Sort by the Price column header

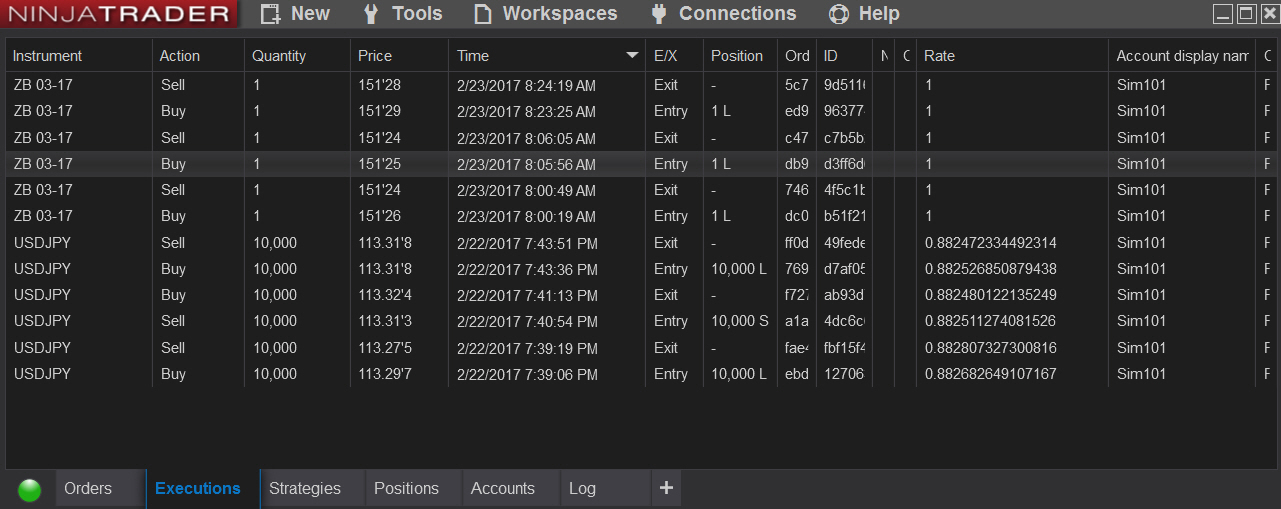(376, 56)
